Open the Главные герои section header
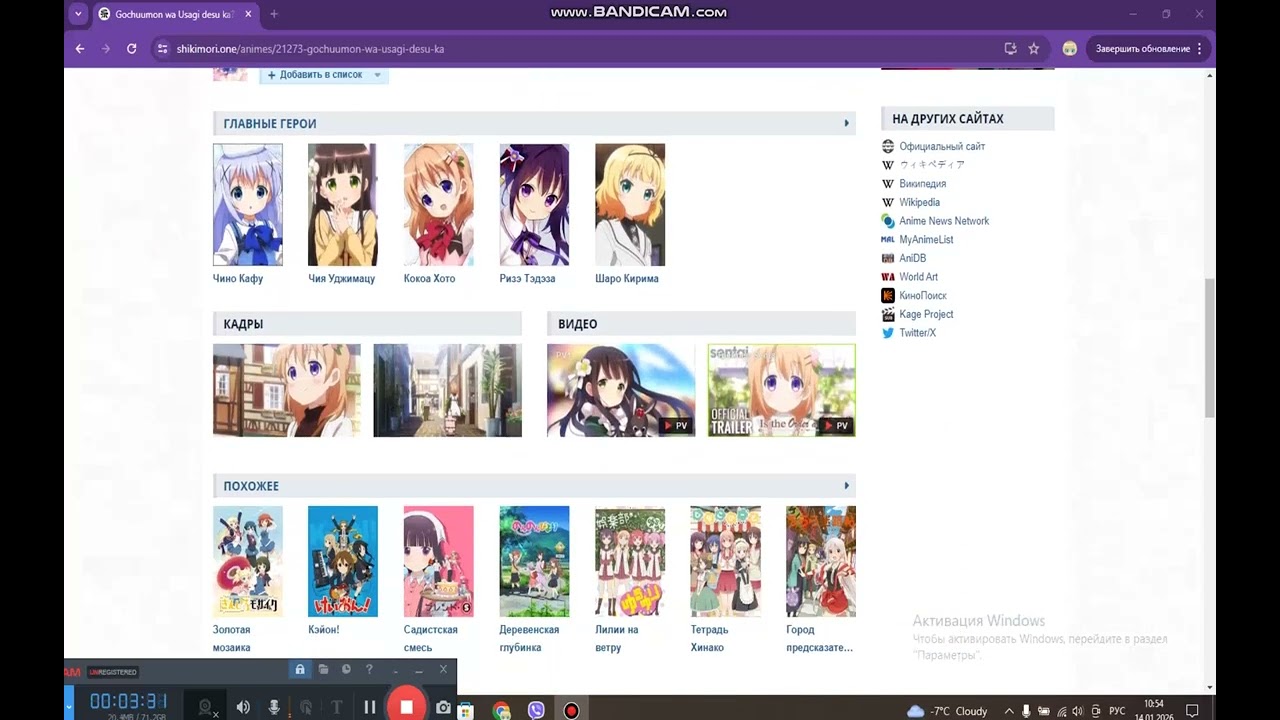This screenshot has width=1280, height=720. click(x=270, y=124)
